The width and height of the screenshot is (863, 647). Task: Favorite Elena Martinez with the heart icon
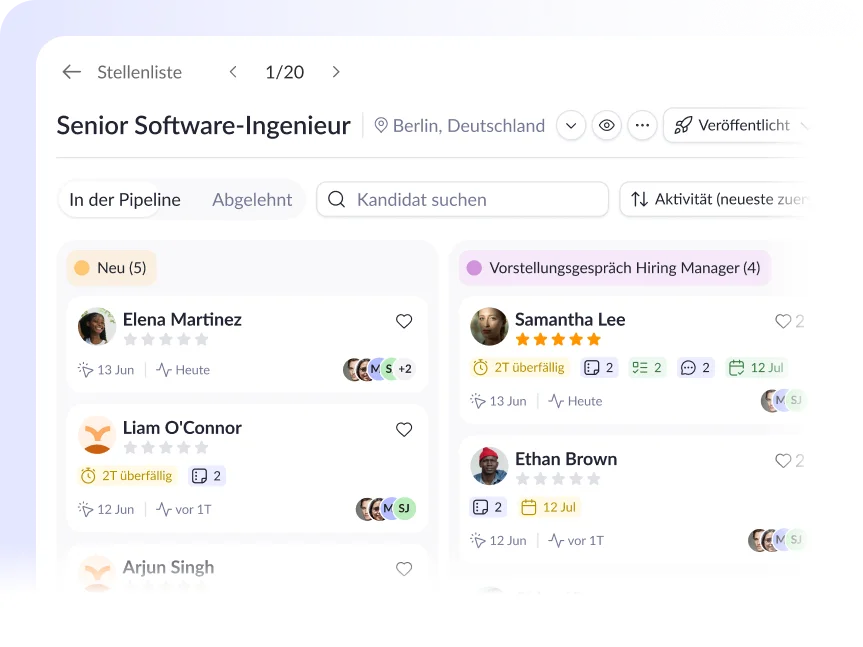tap(404, 321)
